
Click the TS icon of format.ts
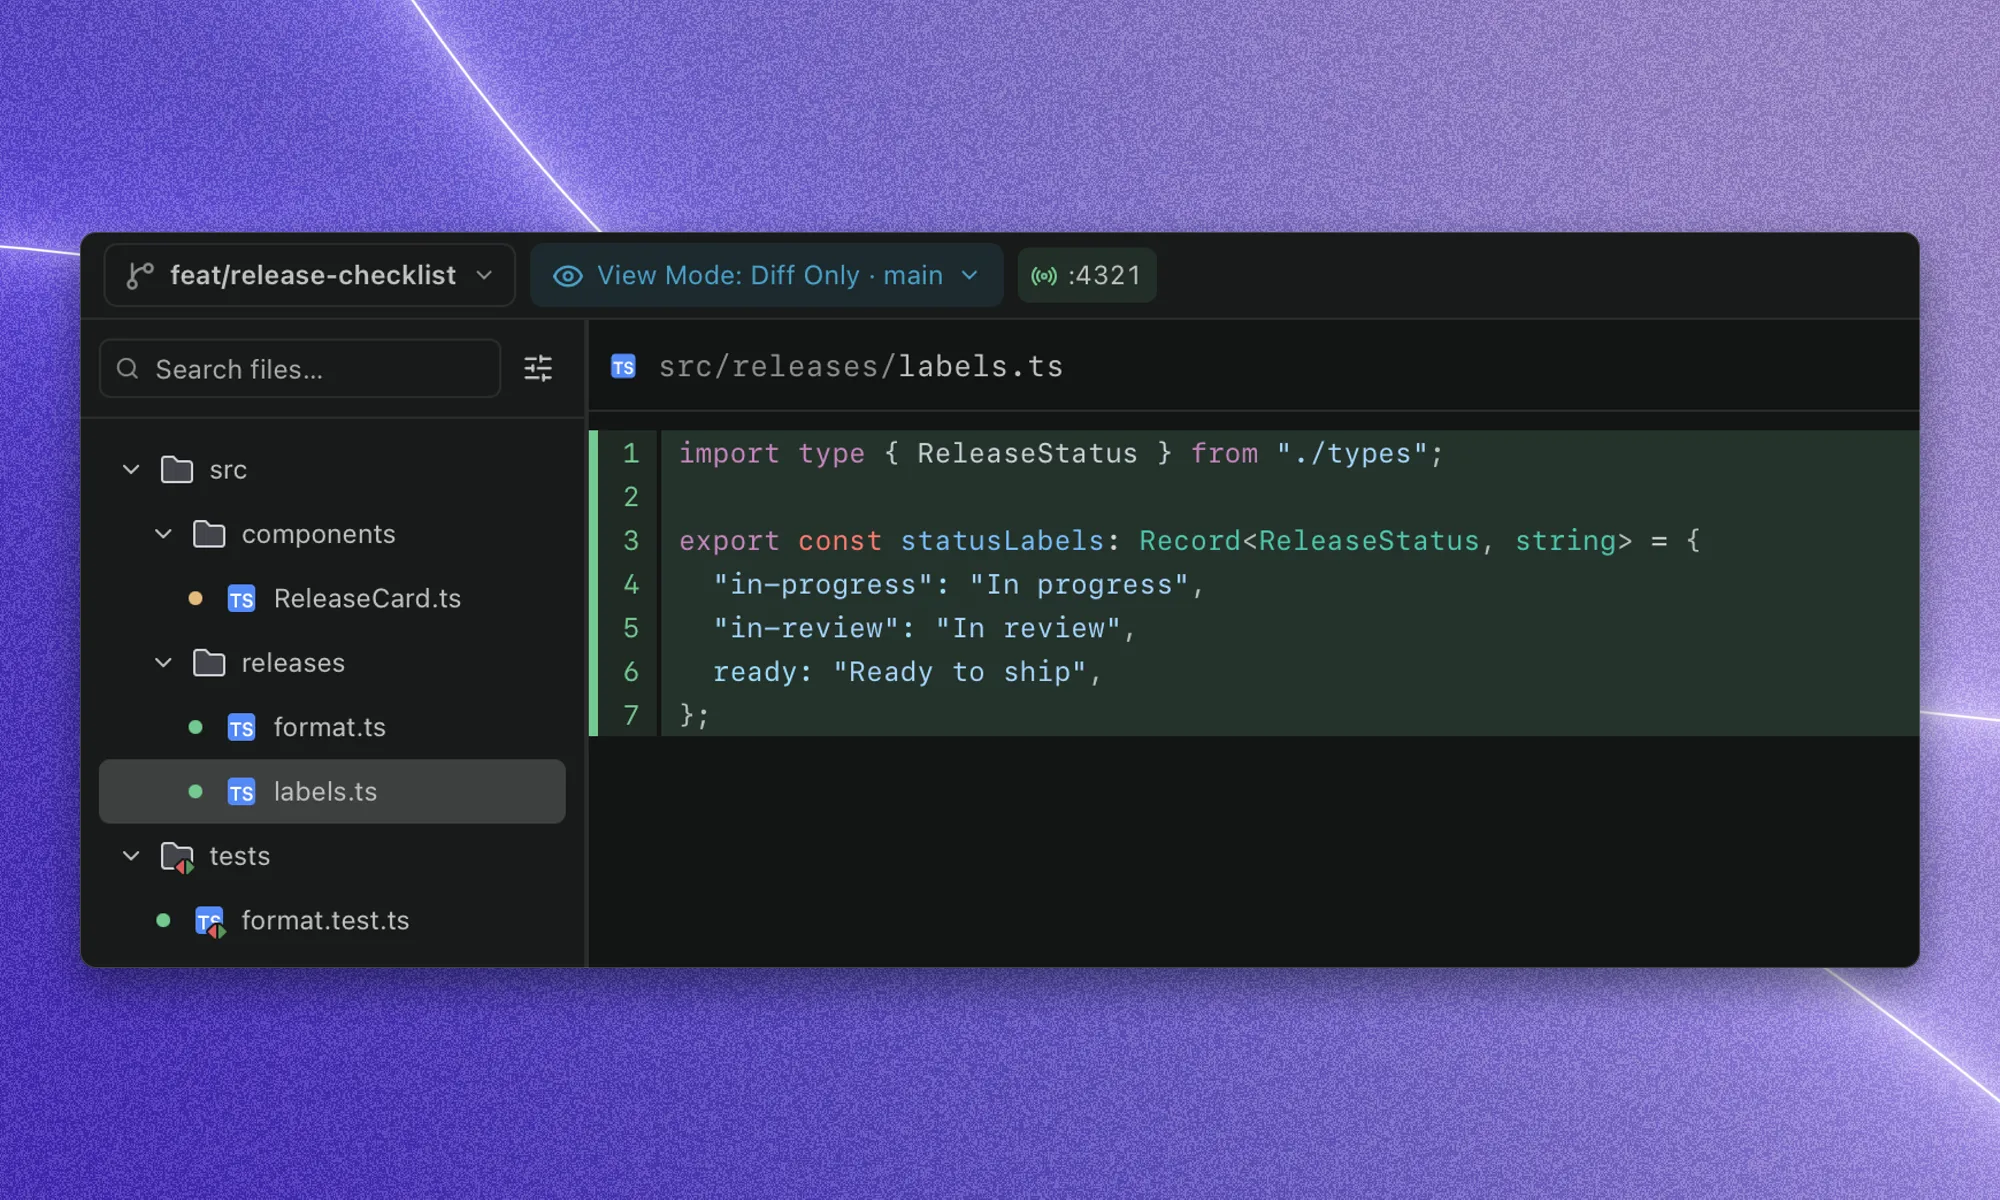pyautogui.click(x=241, y=727)
